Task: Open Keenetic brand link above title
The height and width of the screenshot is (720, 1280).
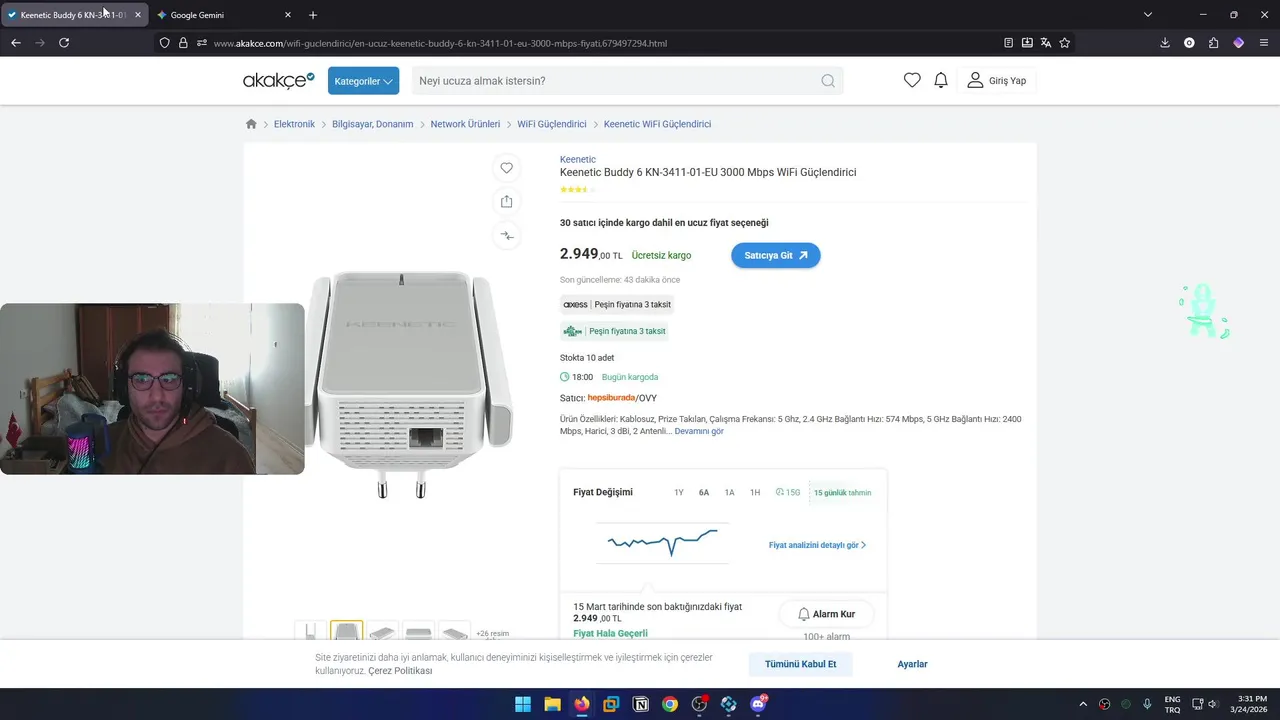Action: coord(578,159)
